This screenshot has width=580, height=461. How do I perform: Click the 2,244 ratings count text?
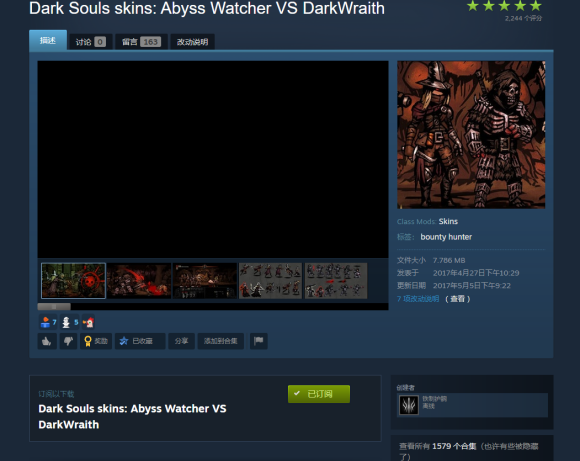point(523,18)
